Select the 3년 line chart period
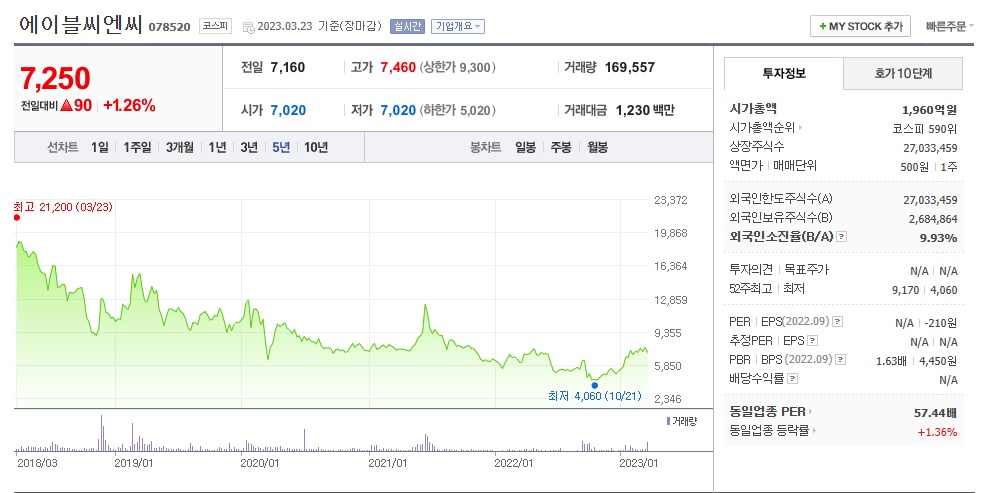The image size is (983, 493). (249, 147)
